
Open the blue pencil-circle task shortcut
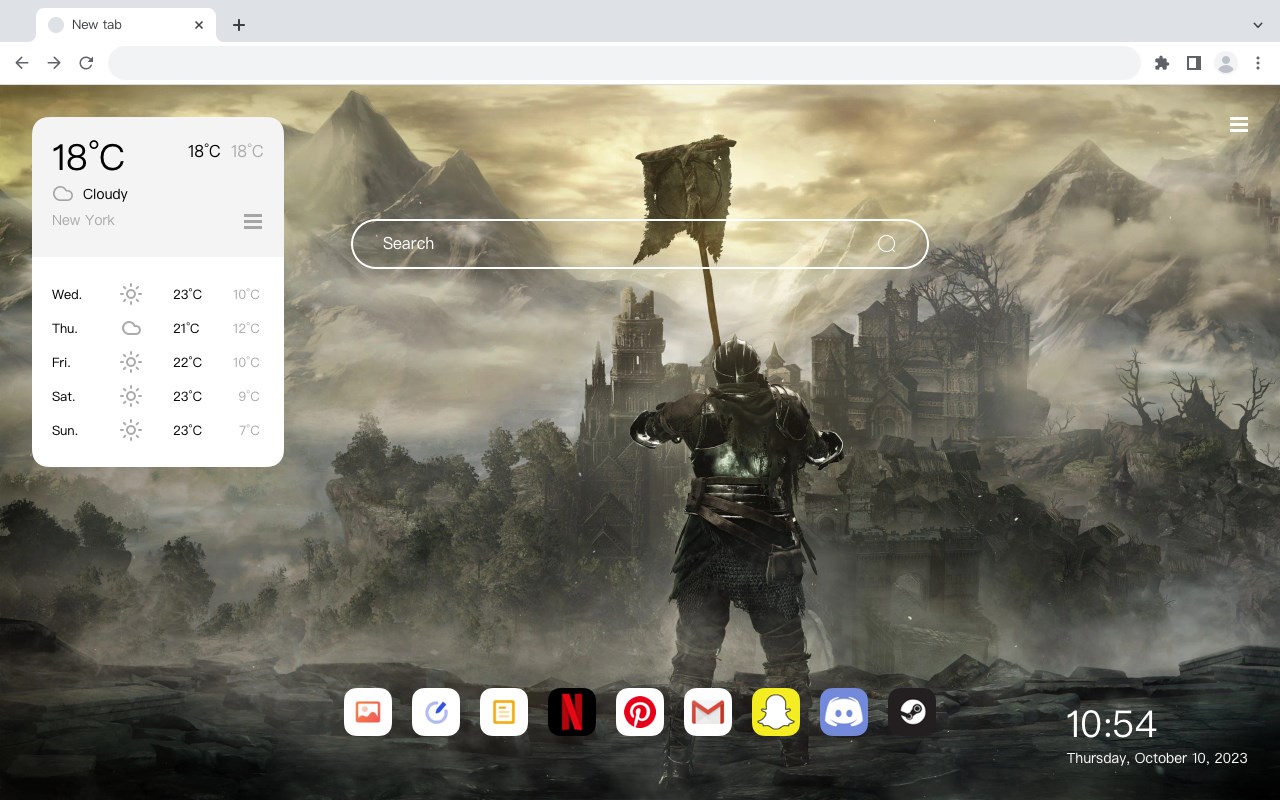coord(436,712)
